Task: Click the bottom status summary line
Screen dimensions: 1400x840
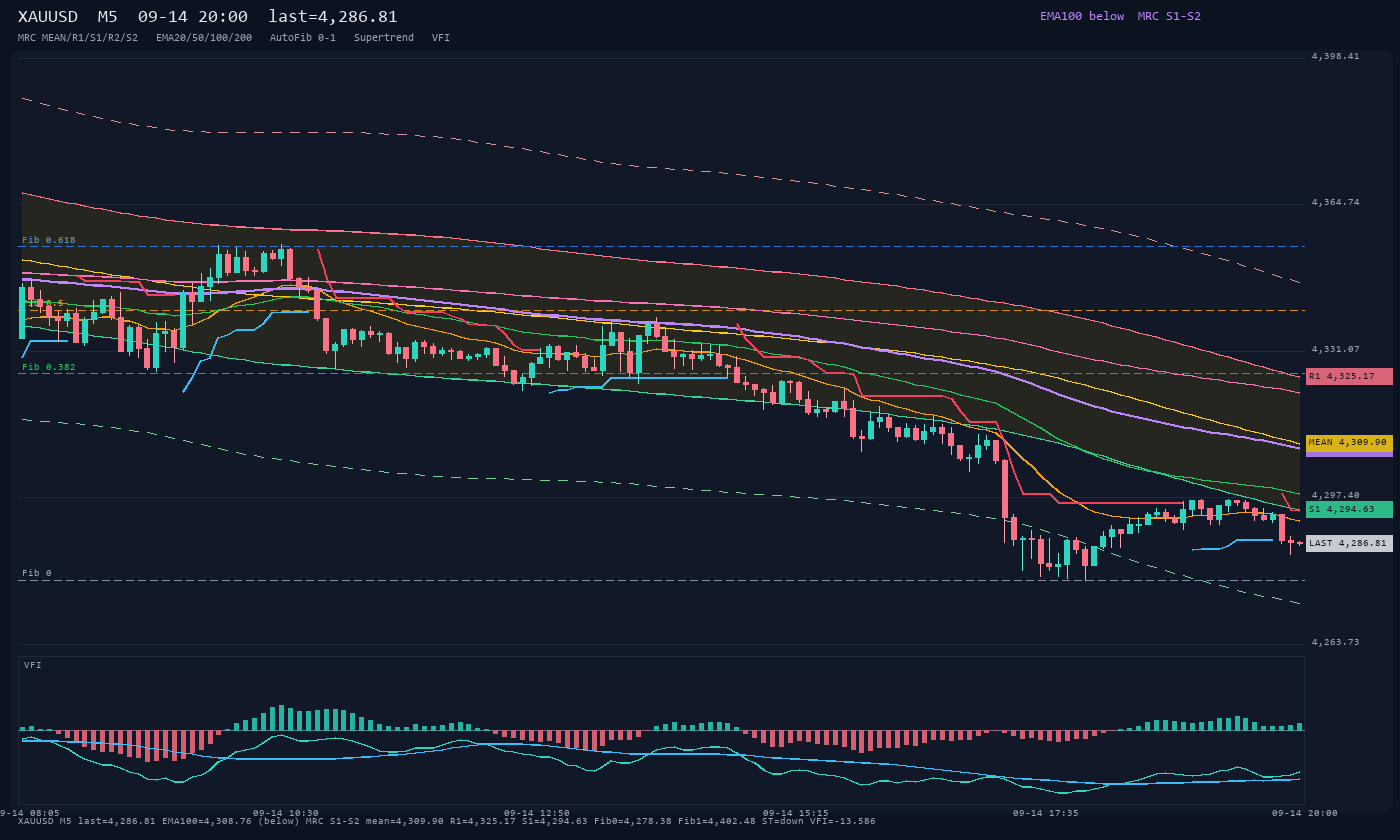Action: click(447, 822)
